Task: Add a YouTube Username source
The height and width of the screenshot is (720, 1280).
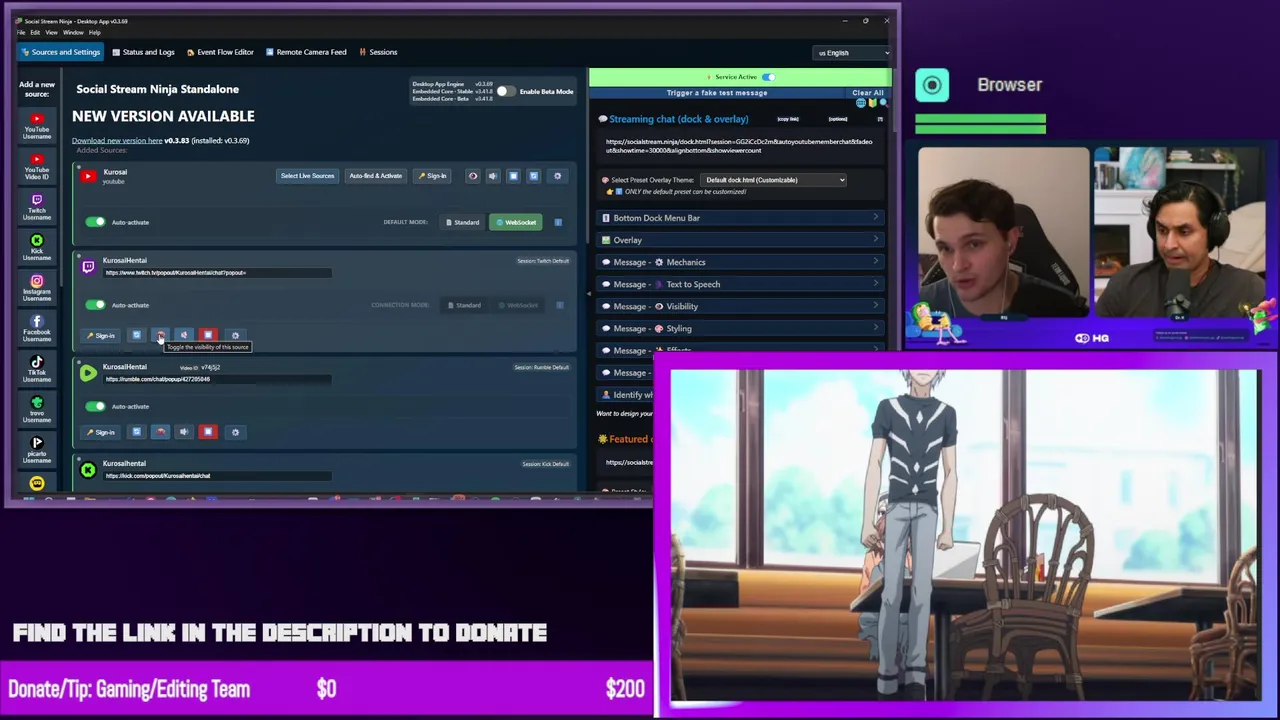Action: coord(37,125)
